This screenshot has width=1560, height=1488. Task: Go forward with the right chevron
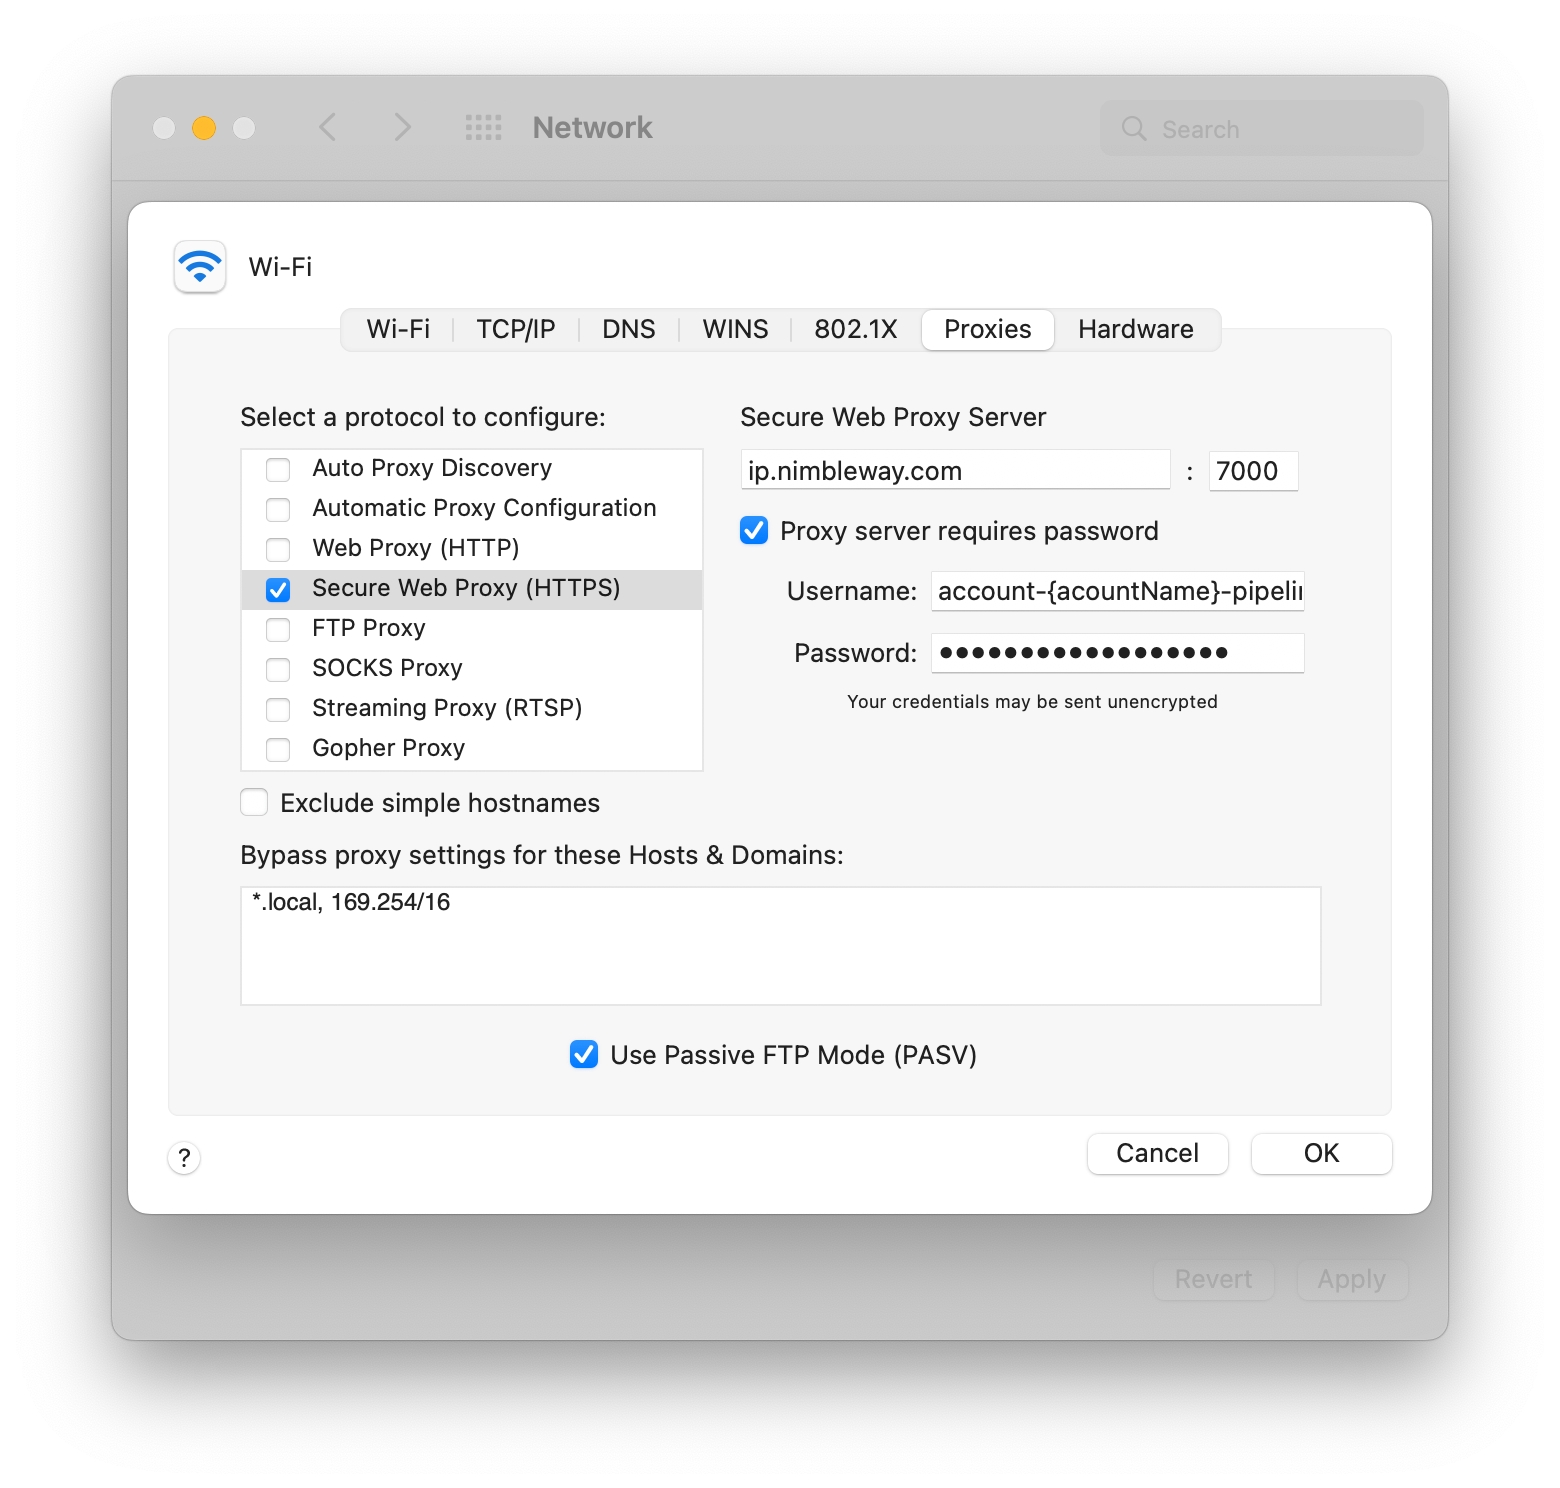(x=402, y=128)
